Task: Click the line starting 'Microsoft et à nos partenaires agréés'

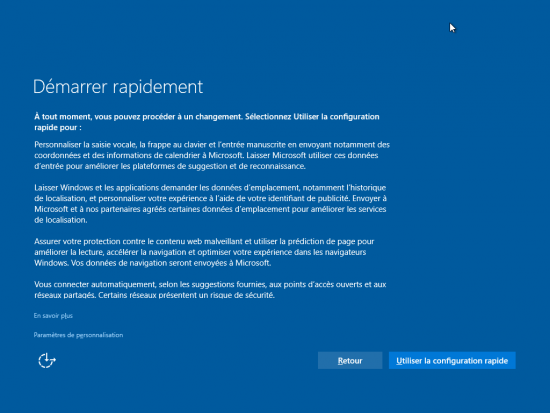Action: click(x=210, y=209)
